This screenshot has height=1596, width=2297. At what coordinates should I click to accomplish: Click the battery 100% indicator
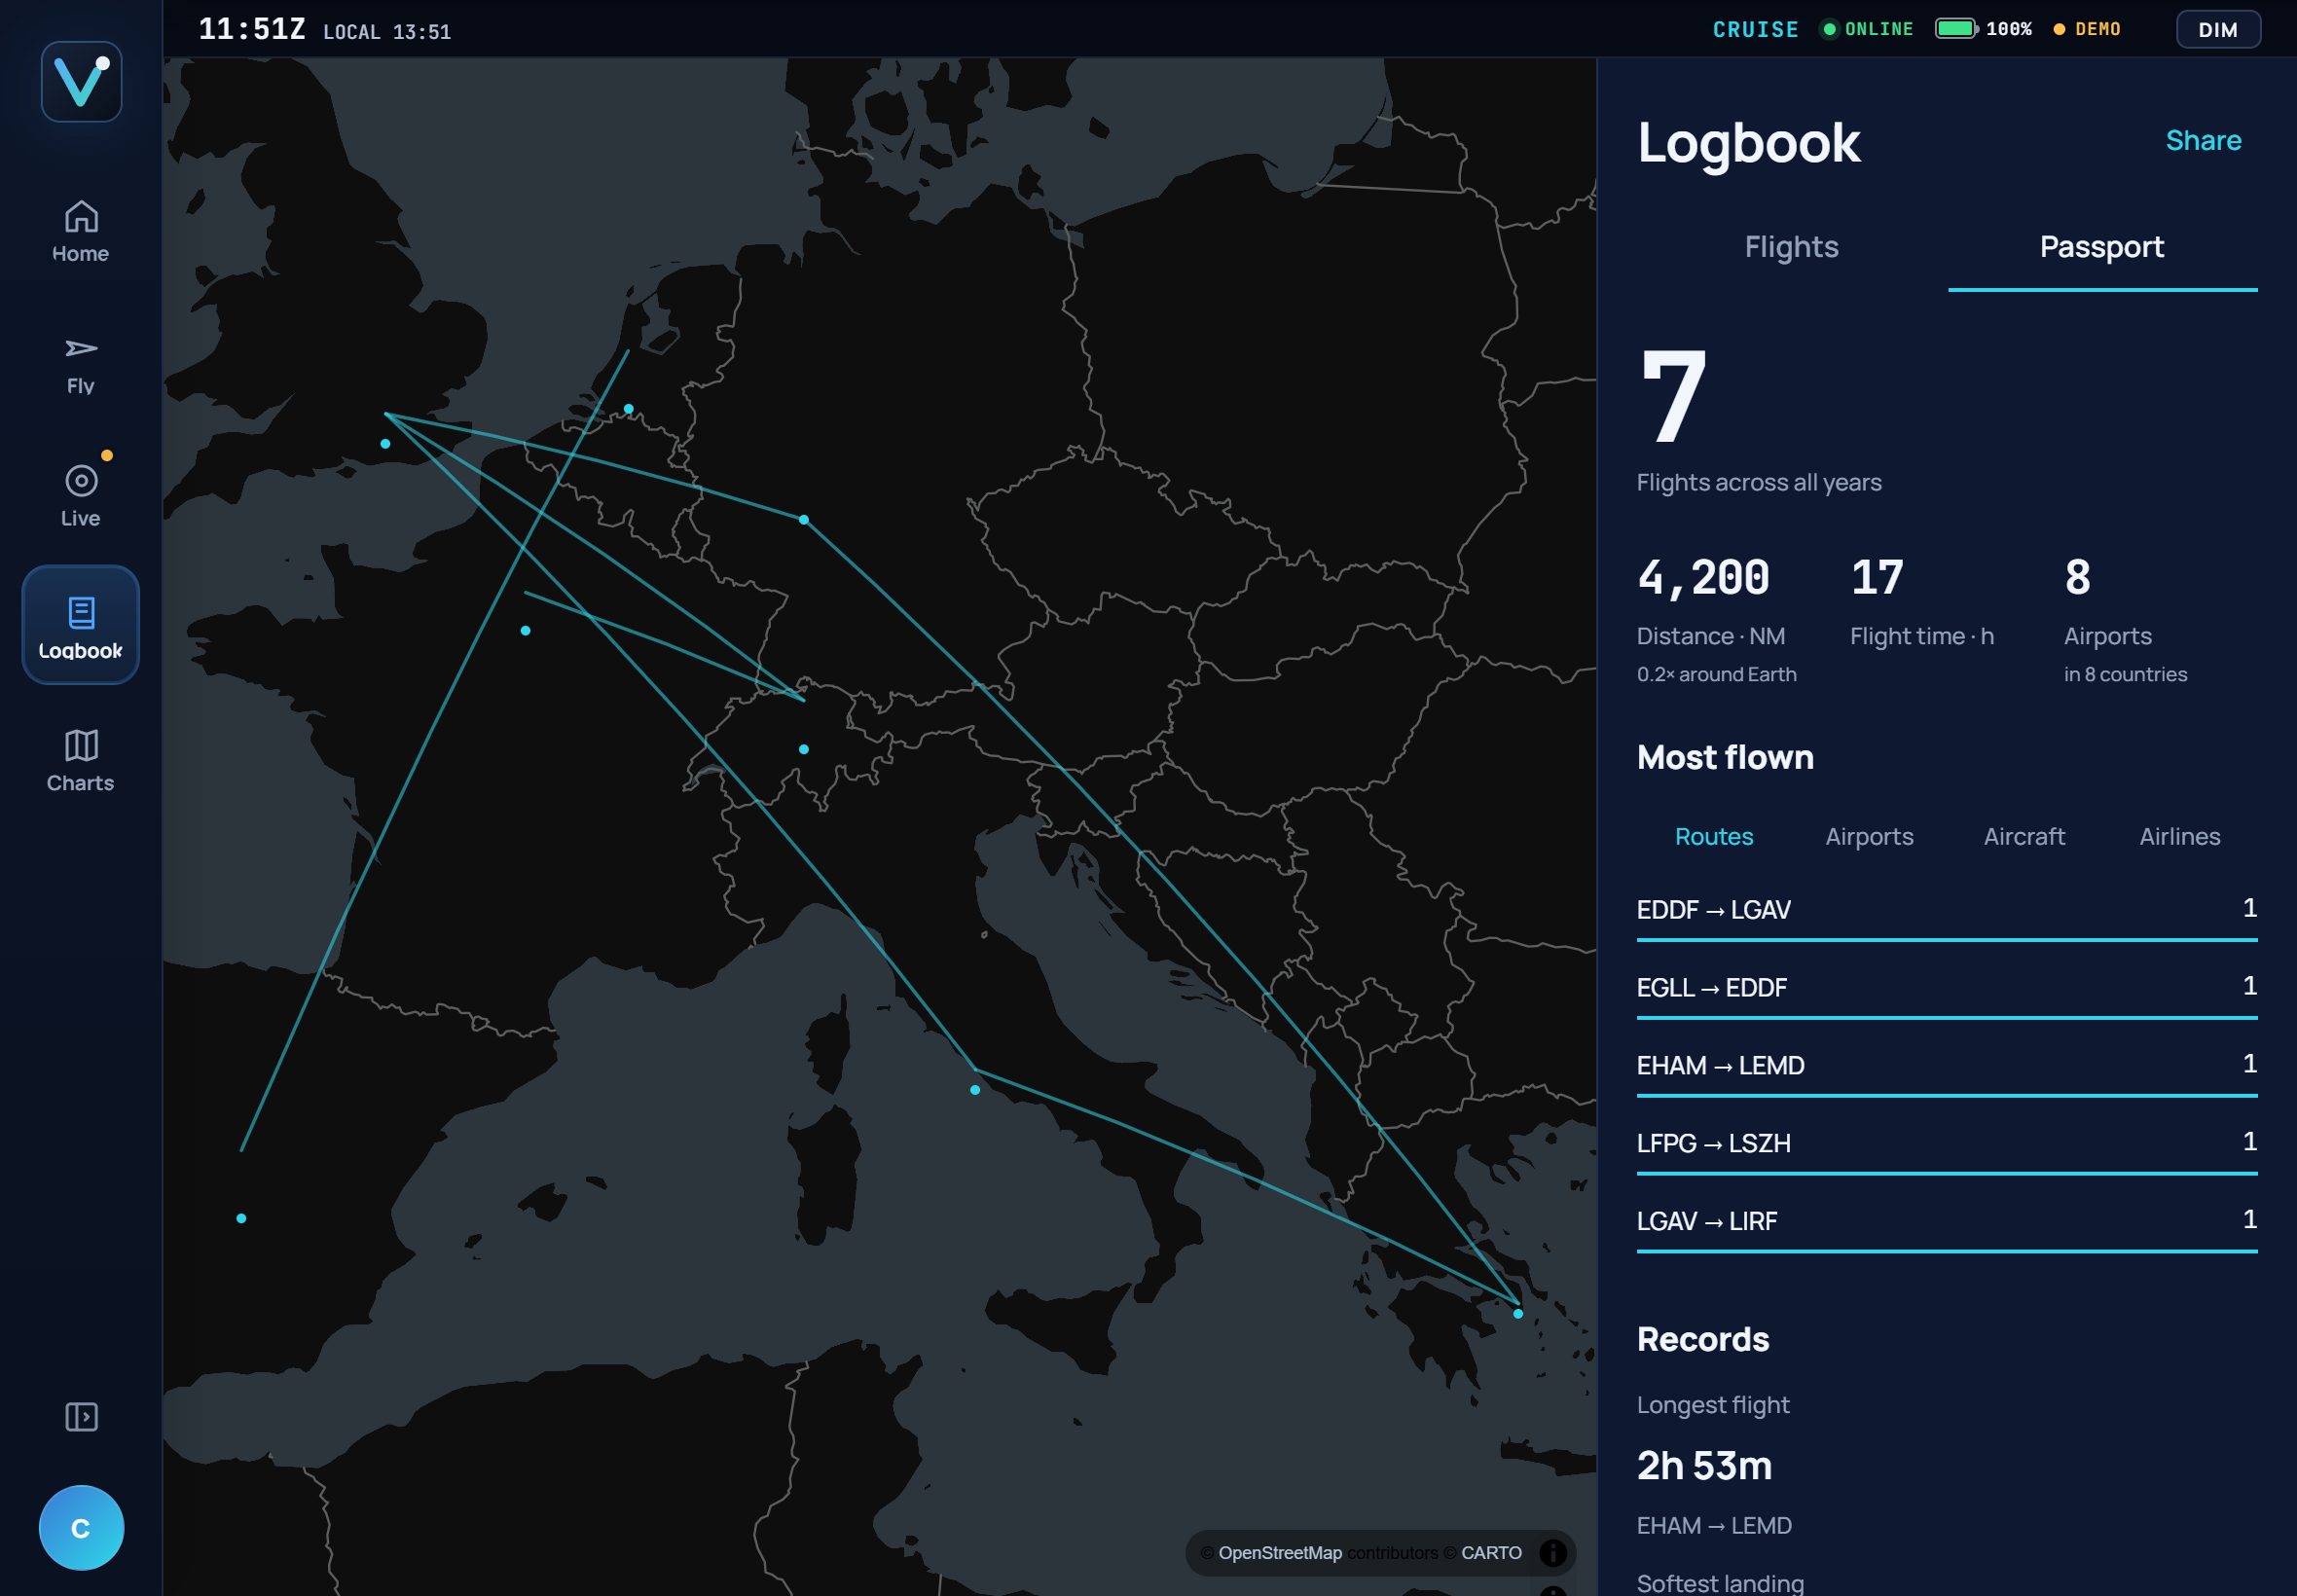(1983, 29)
